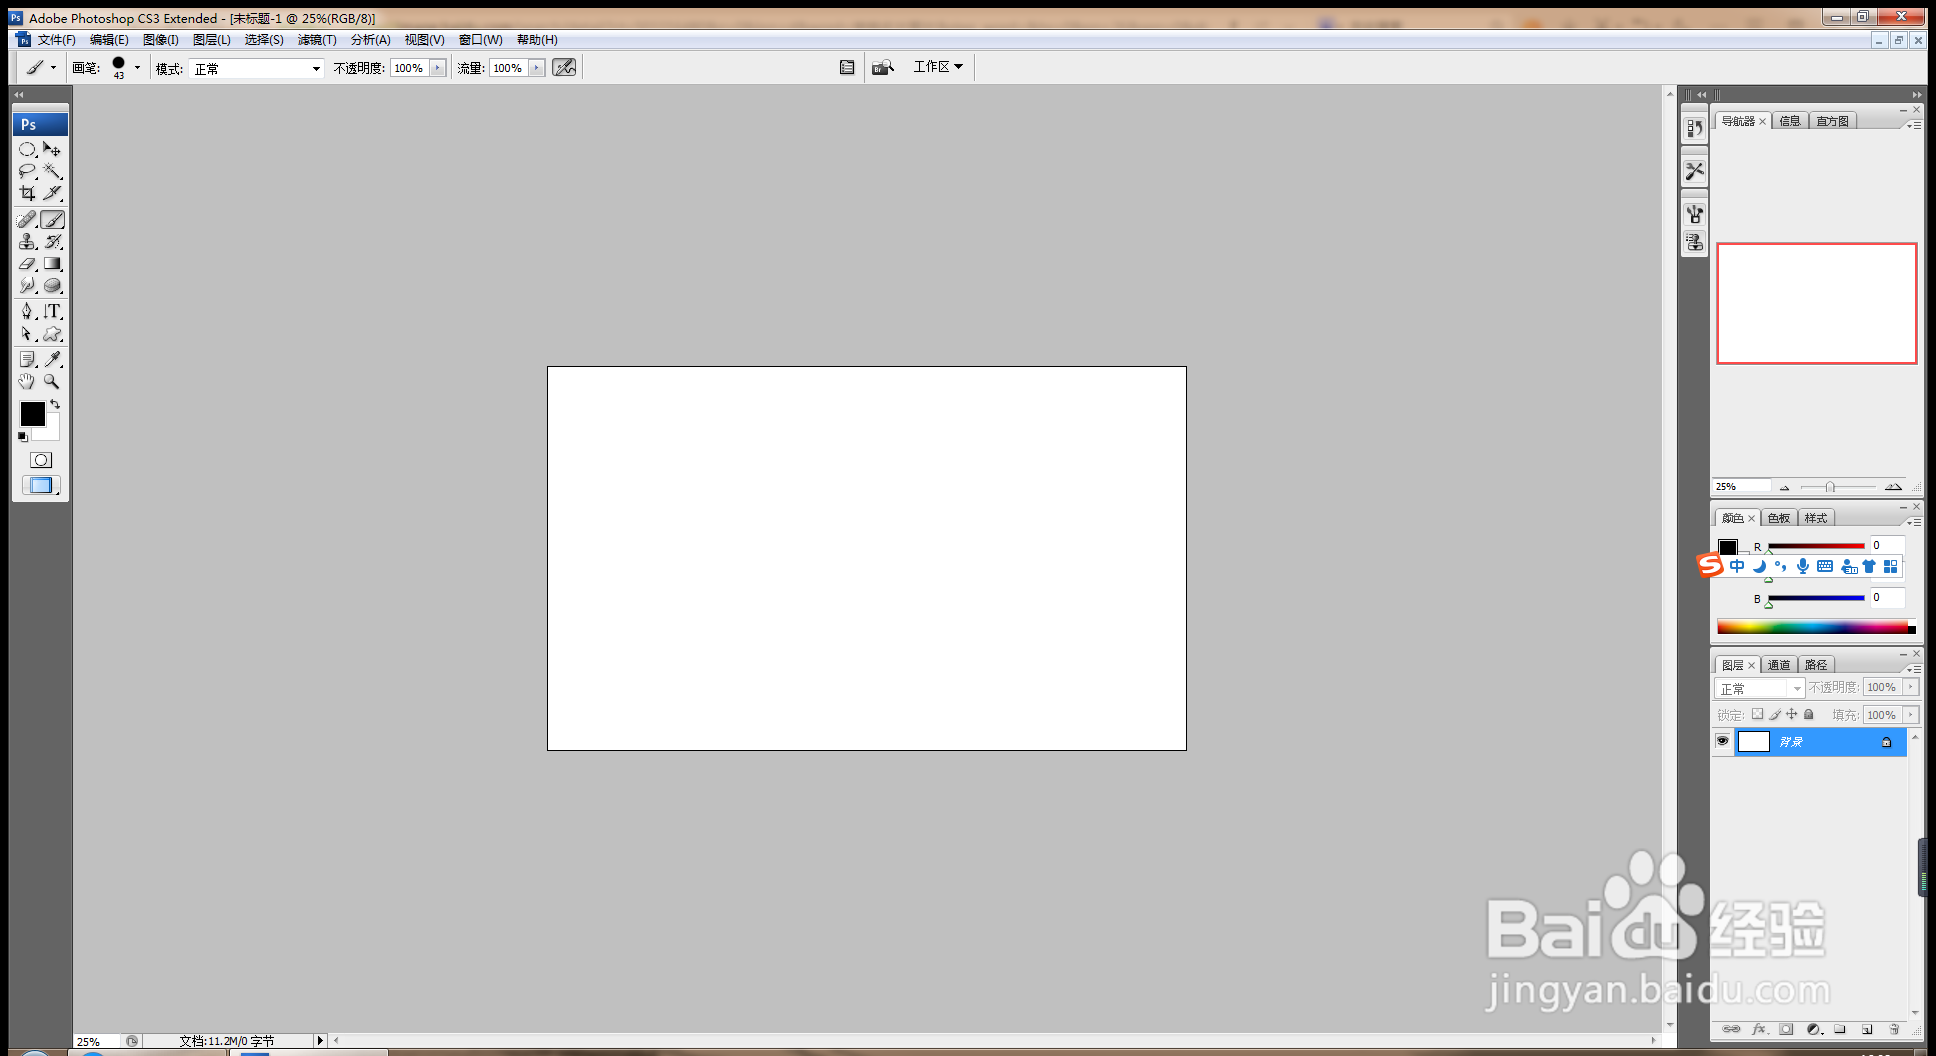Image resolution: width=1936 pixels, height=1056 pixels.
Task: Select the Magic Wand tool
Action: 52,171
